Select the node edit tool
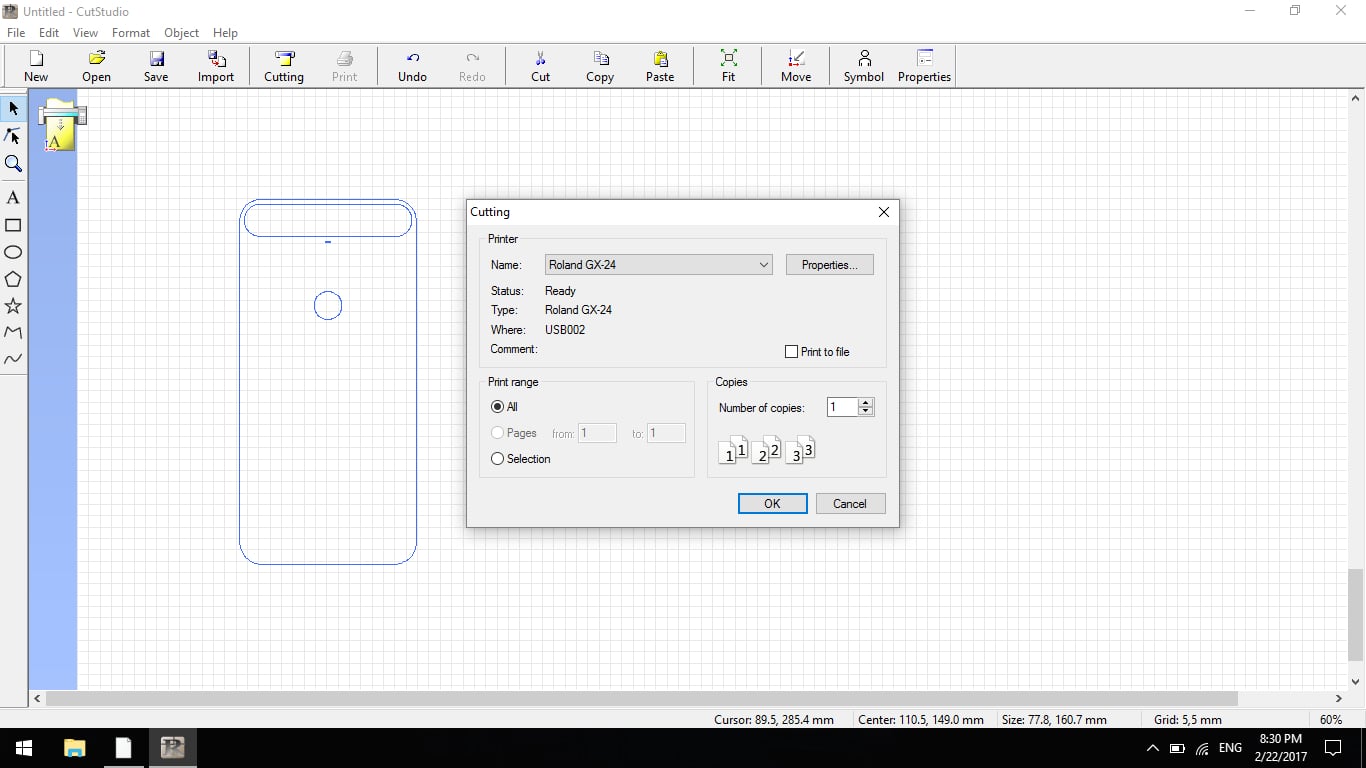Screen dimensions: 1366x768 tap(13, 136)
